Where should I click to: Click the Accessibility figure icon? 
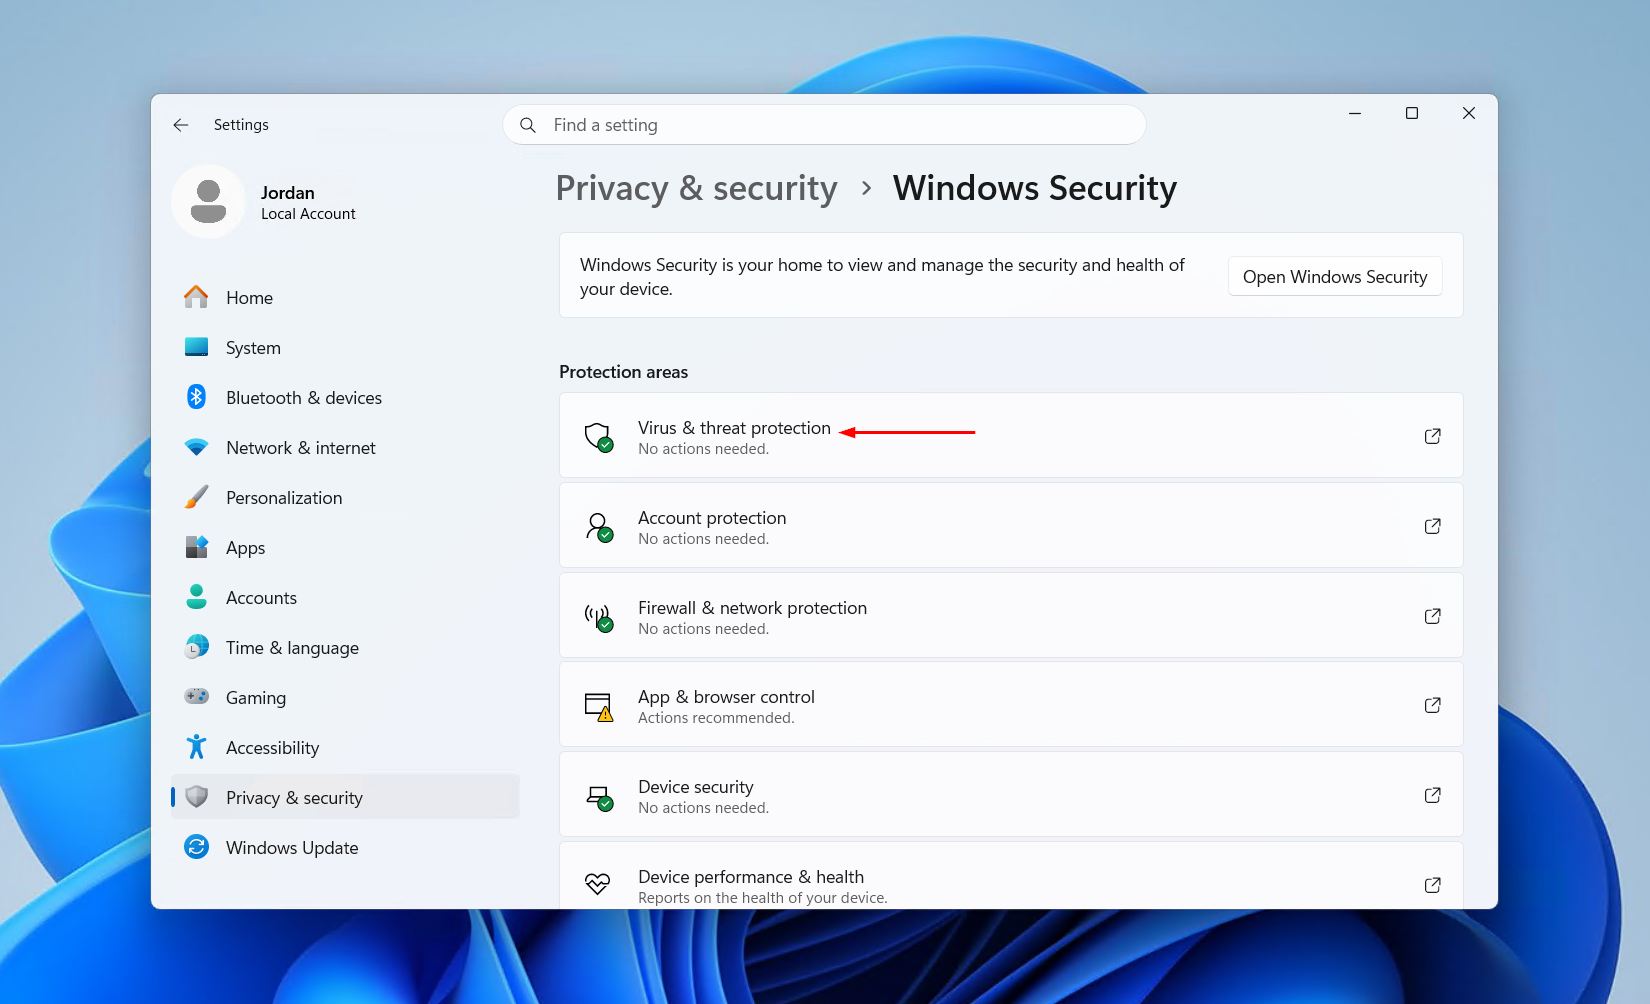coord(196,747)
